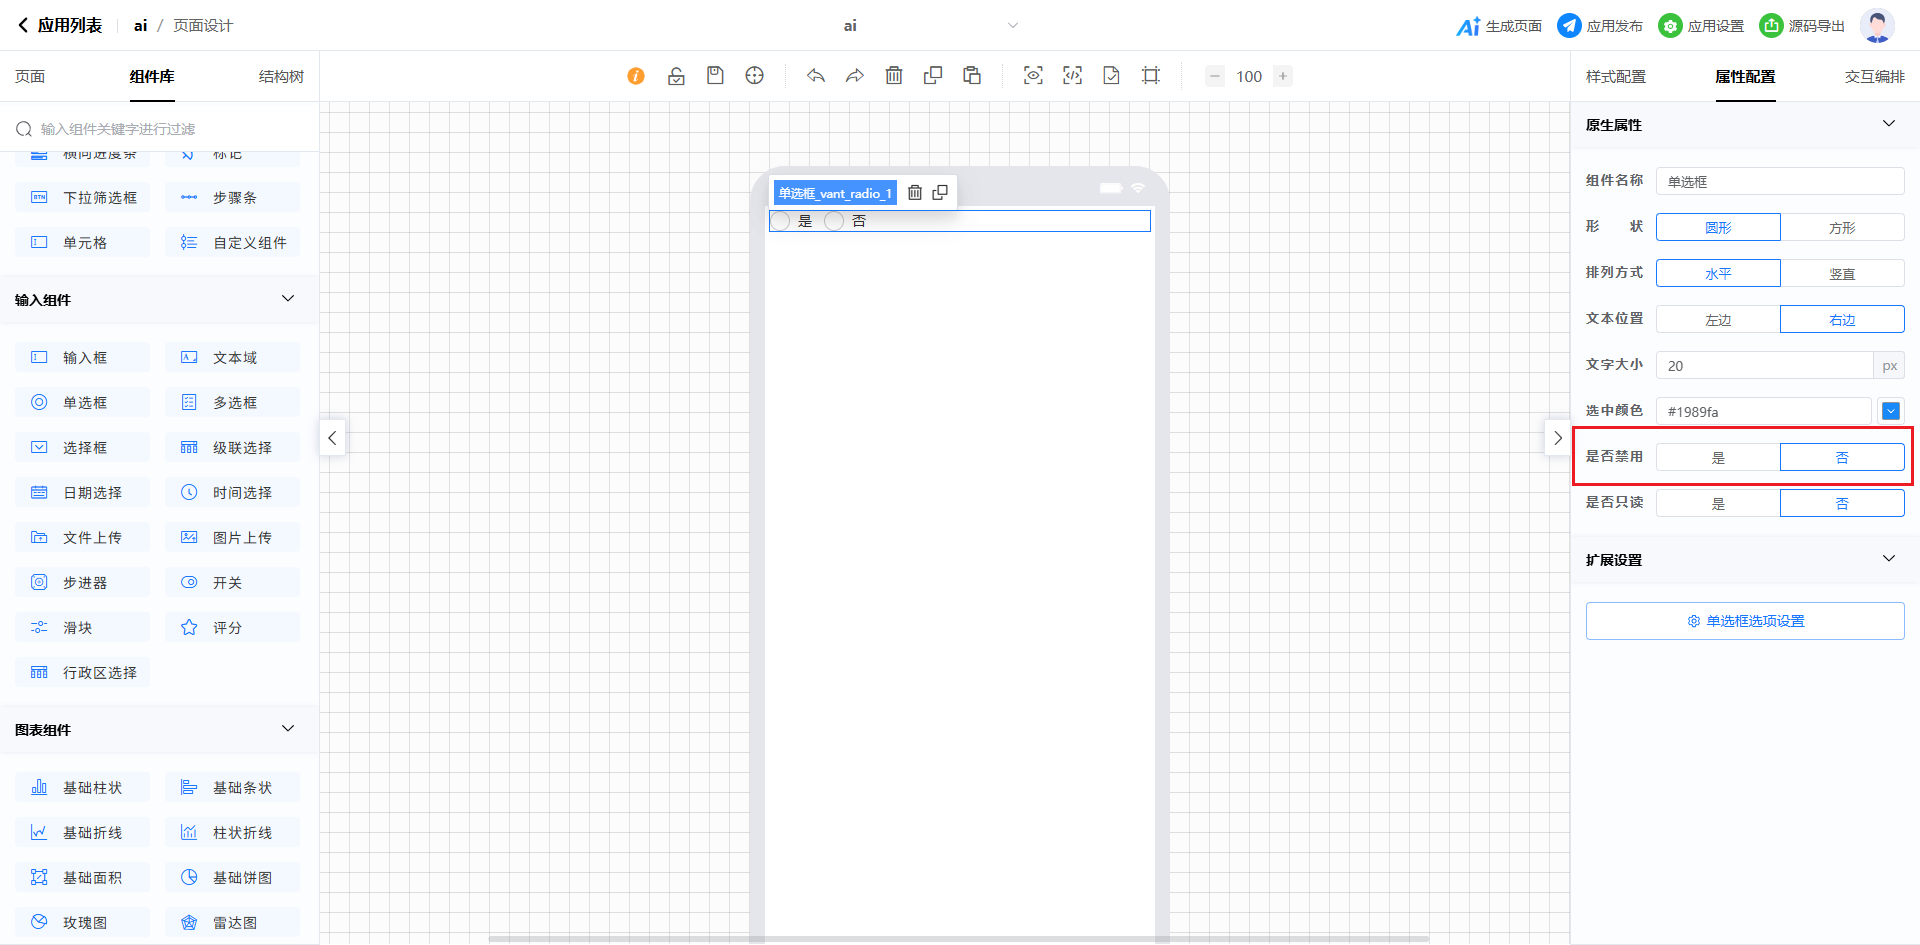The image size is (1920, 945).
Task: Set shape to 方形
Action: pos(1842,228)
